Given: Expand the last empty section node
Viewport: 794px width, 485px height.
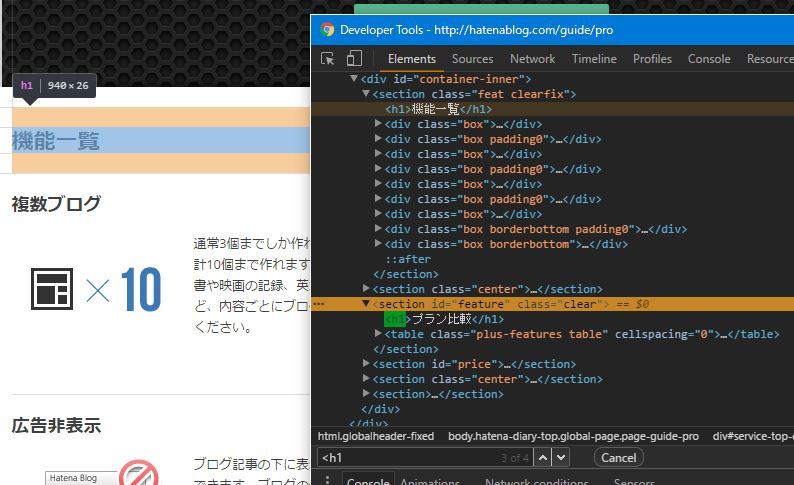Looking at the screenshot, I should pyautogui.click(x=366, y=393).
